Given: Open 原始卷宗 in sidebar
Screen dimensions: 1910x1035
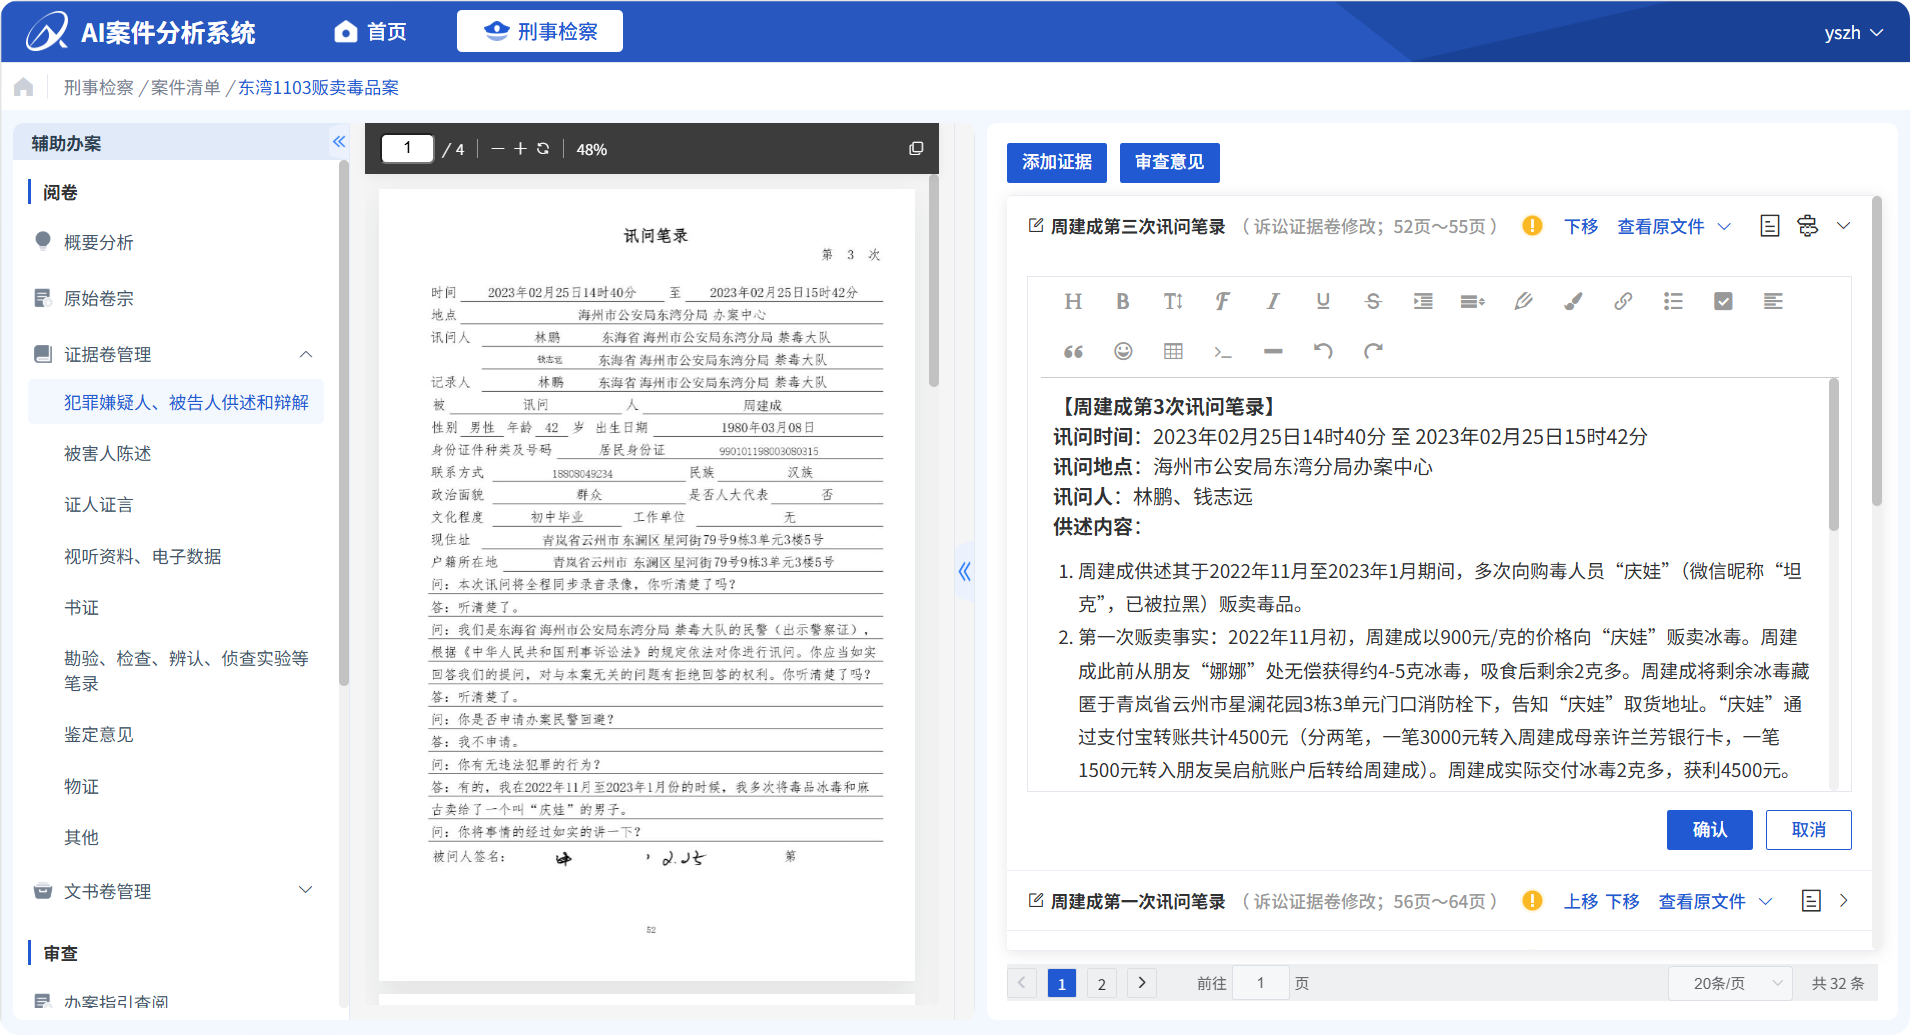Looking at the screenshot, I should click(98, 298).
